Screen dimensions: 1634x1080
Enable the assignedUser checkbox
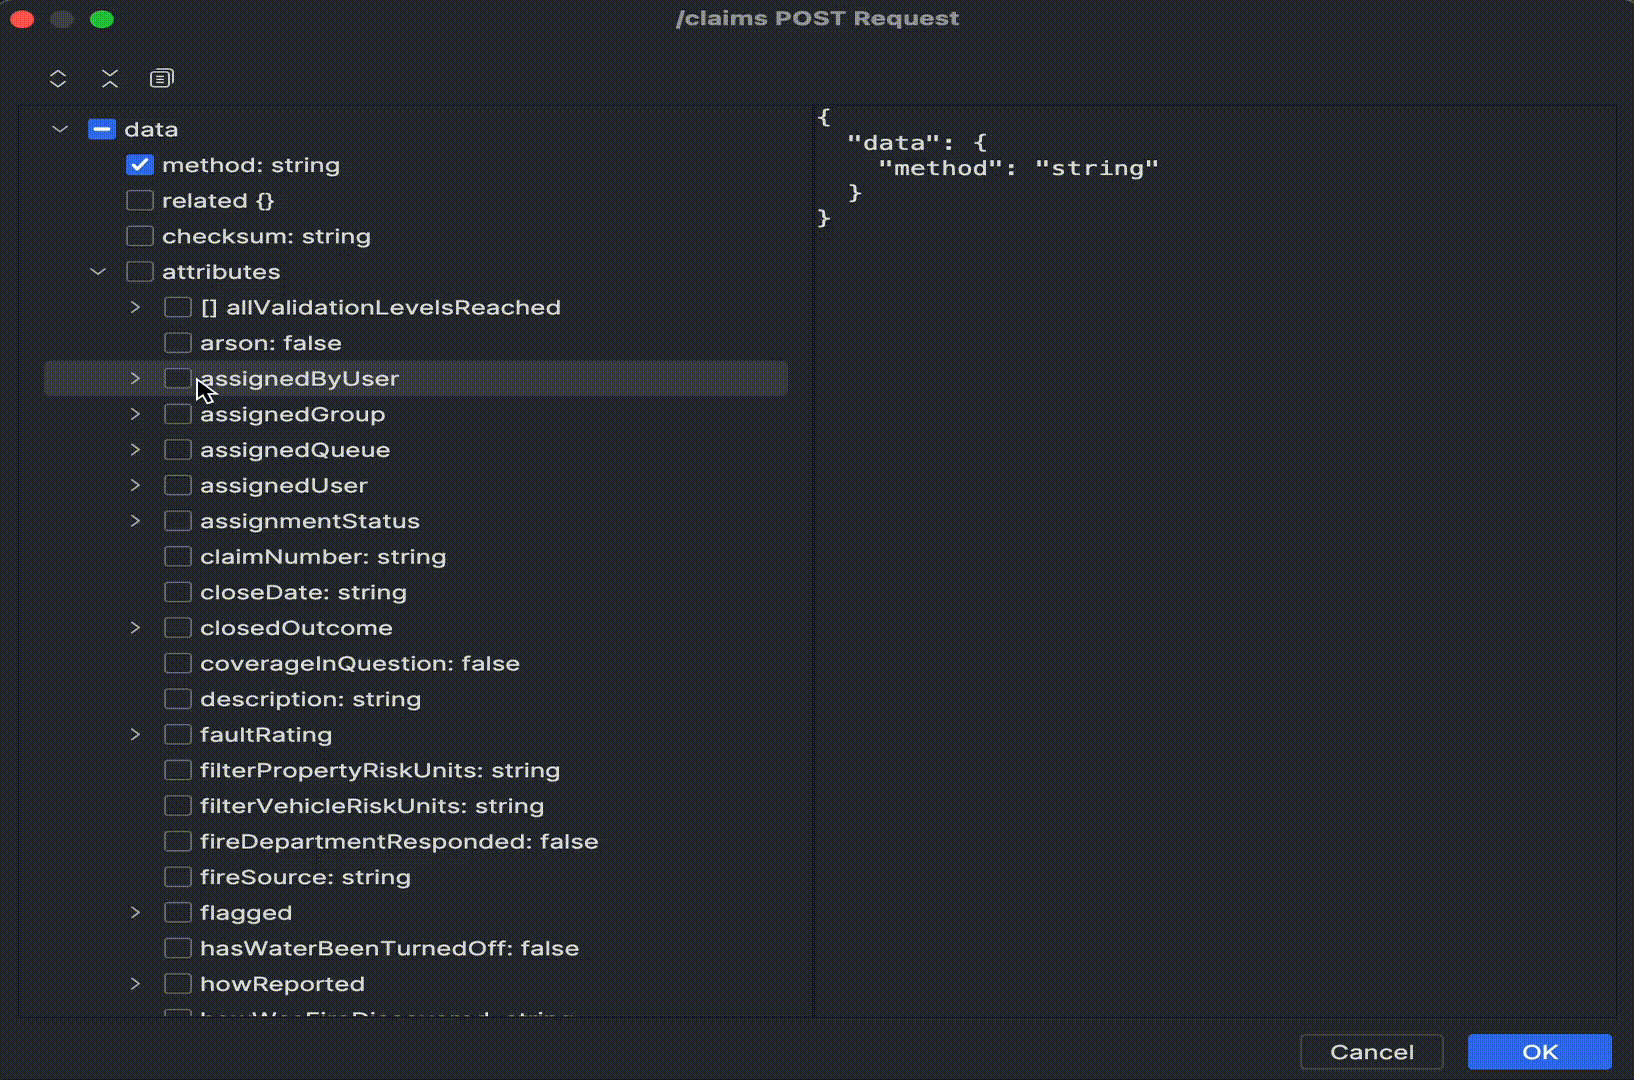click(178, 485)
